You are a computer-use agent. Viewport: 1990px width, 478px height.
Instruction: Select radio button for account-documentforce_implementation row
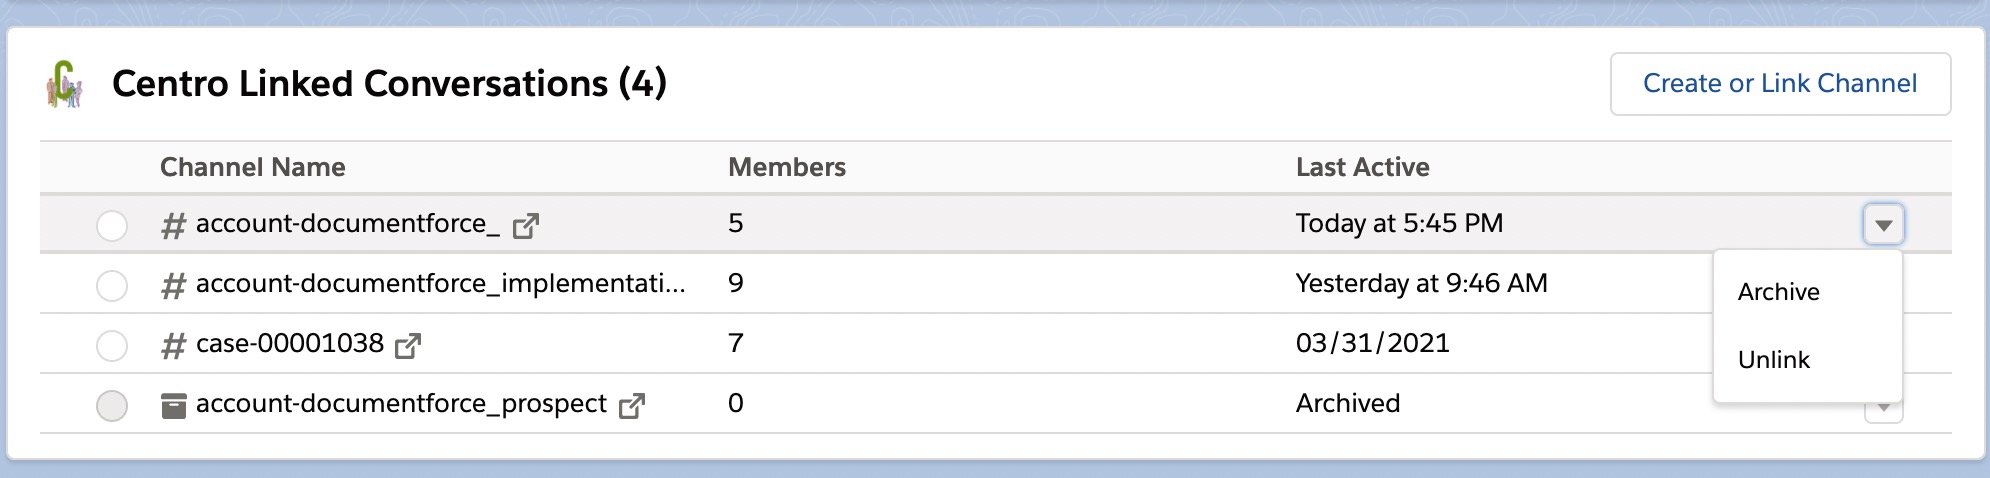pos(112,286)
